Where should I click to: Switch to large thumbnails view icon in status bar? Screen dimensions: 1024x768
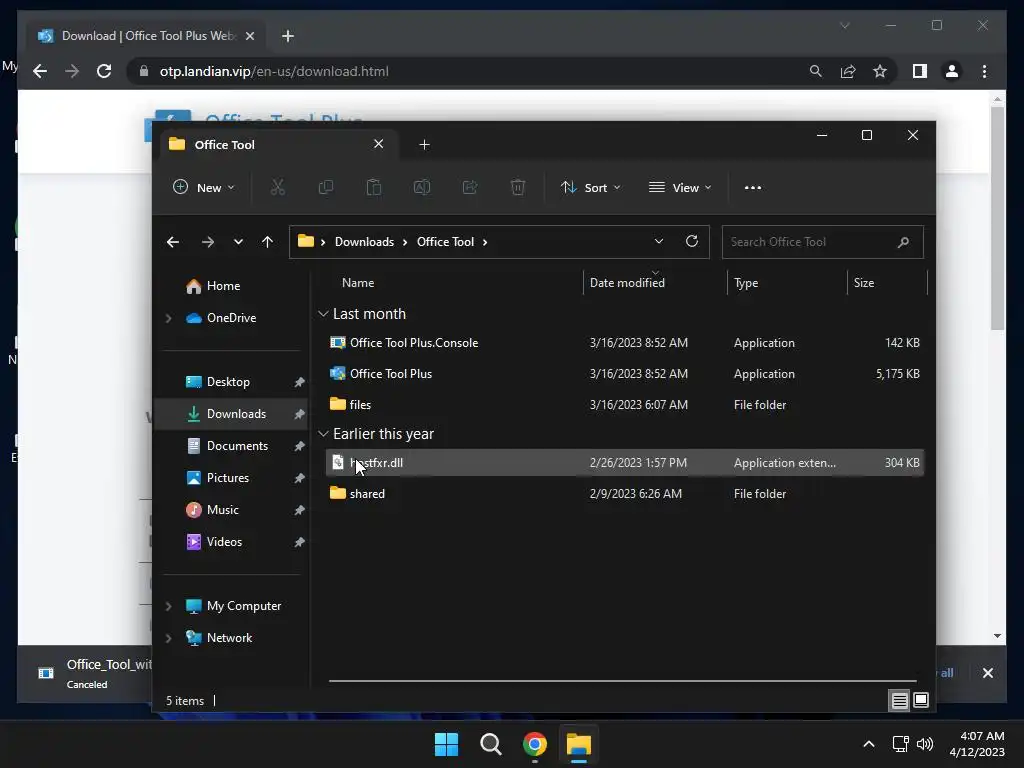click(921, 701)
